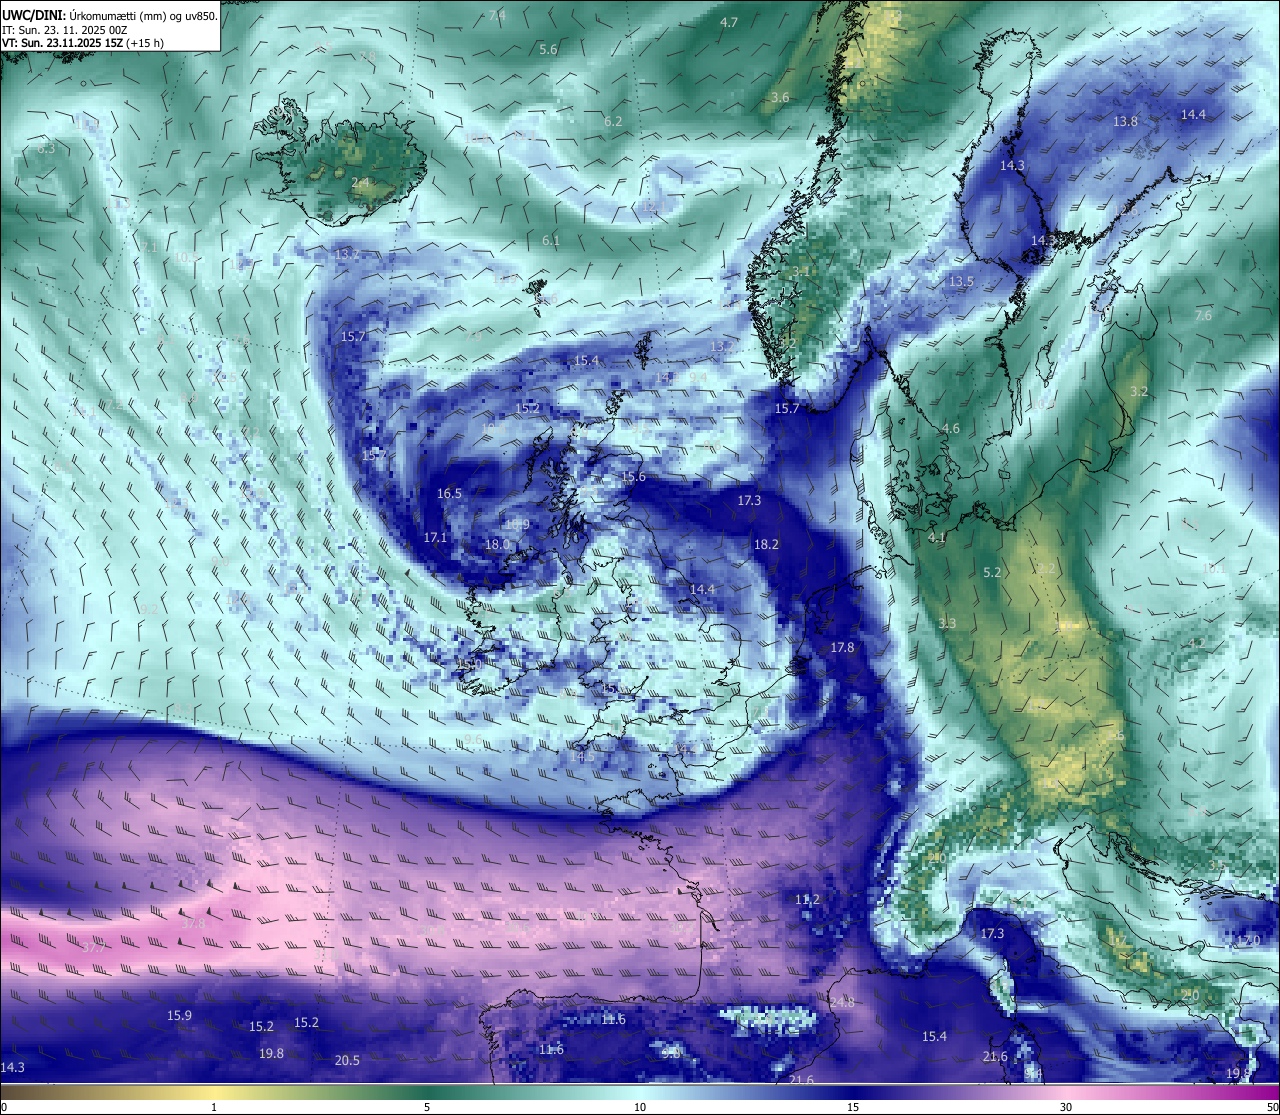Click the 5.2 value label

[992, 572]
